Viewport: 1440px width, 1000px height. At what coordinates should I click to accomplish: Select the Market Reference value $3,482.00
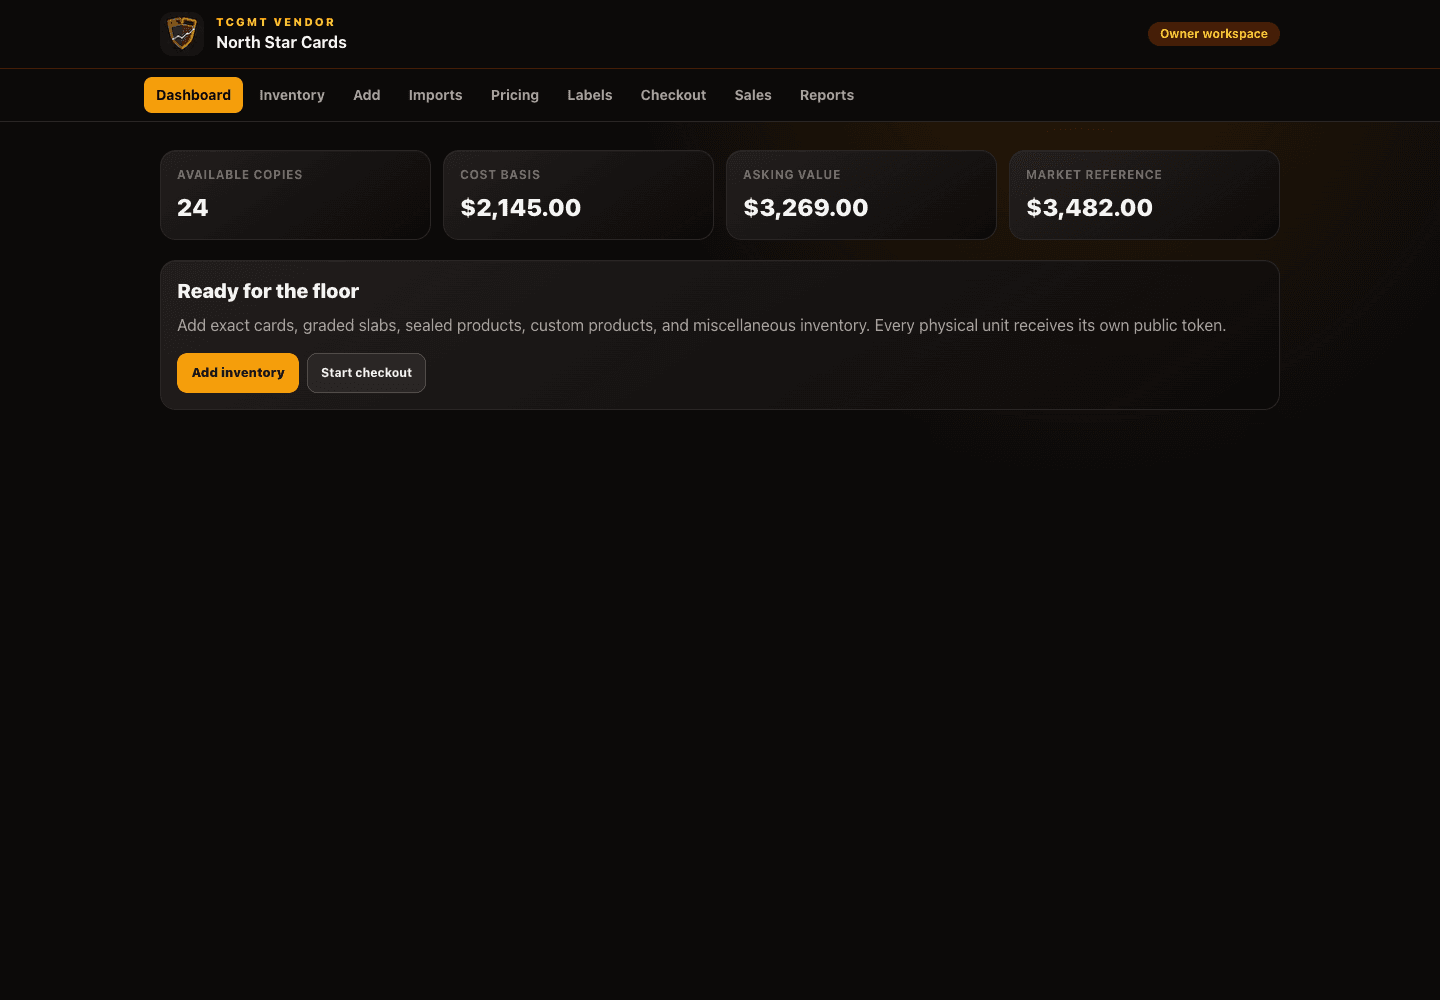pos(1089,208)
